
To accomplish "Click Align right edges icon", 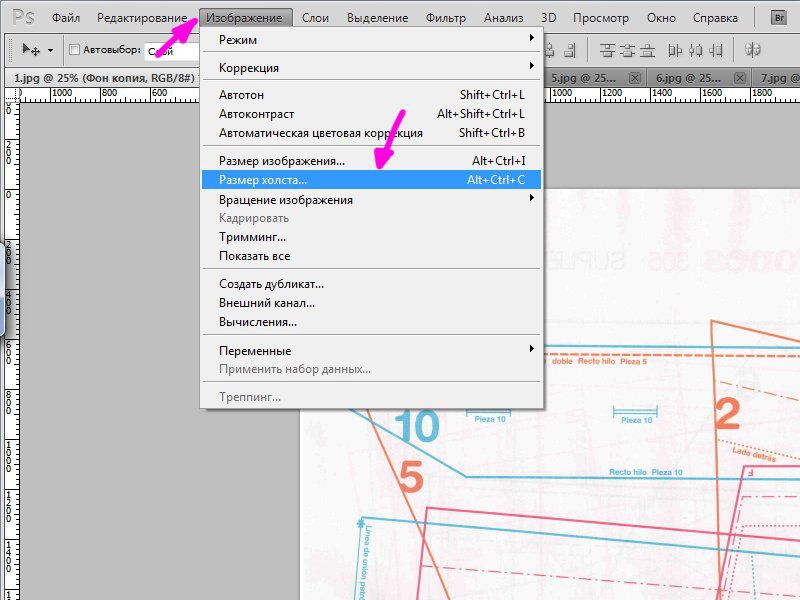I will point(567,50).
